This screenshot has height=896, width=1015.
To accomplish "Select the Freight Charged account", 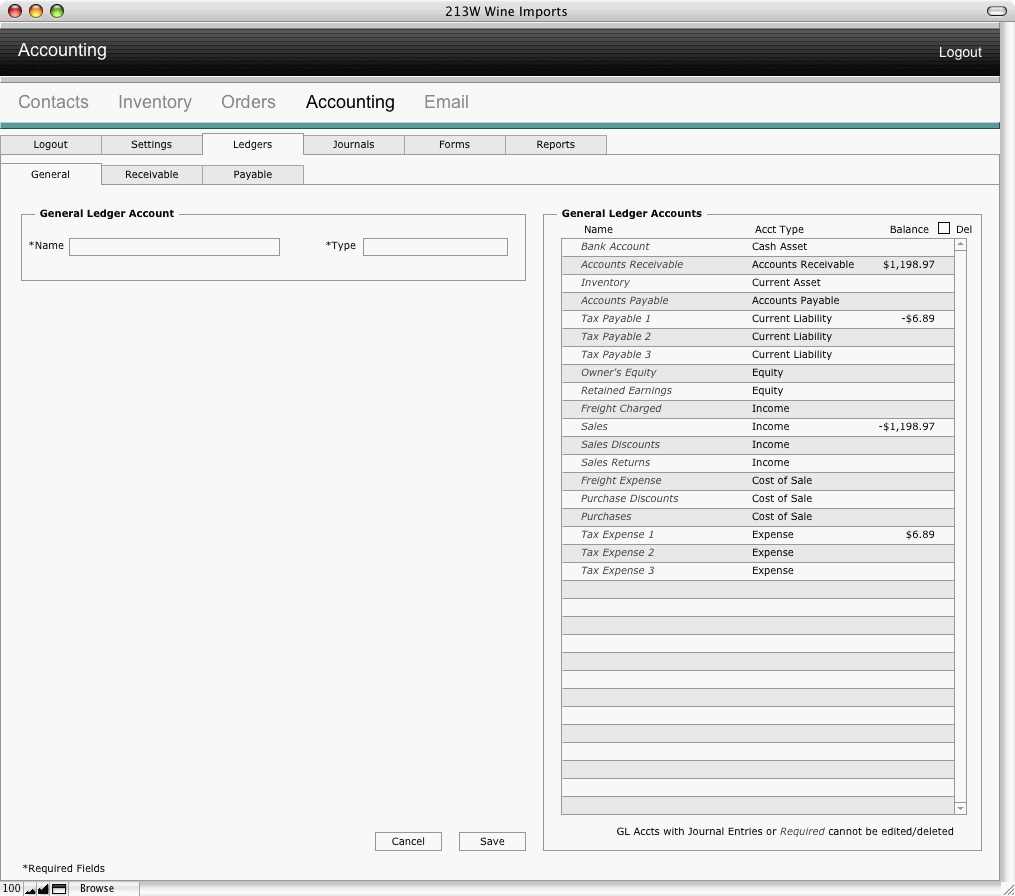I will pyautogui.click(x=621, y=409).
